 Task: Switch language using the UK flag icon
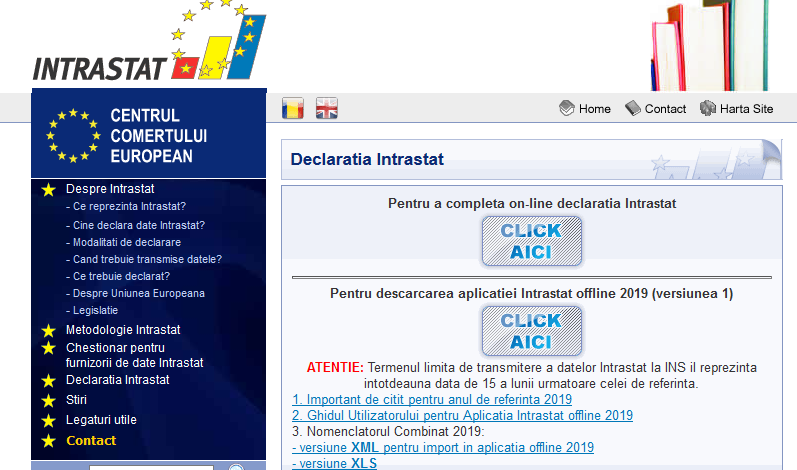click(326, 108)
